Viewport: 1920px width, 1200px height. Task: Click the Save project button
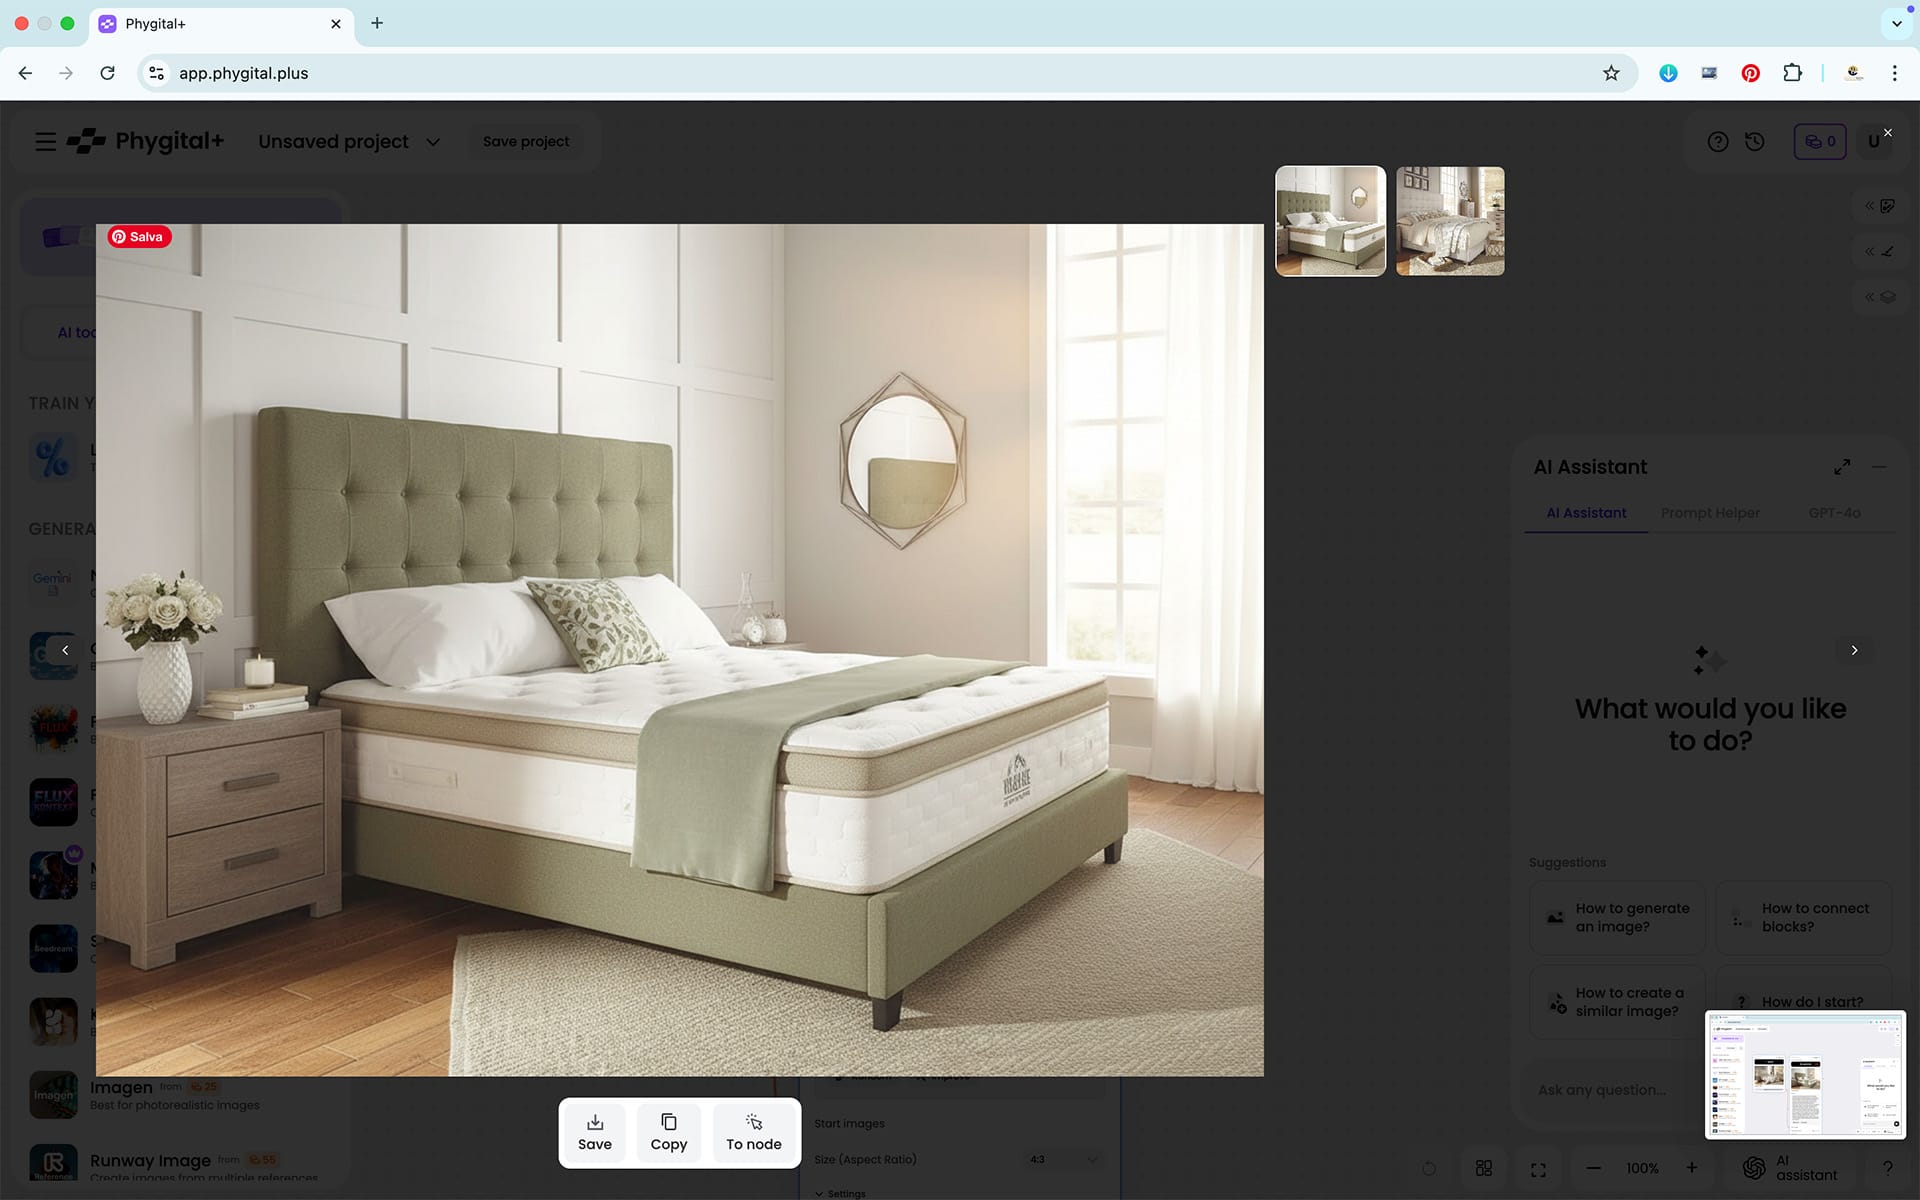click(526, 142)
